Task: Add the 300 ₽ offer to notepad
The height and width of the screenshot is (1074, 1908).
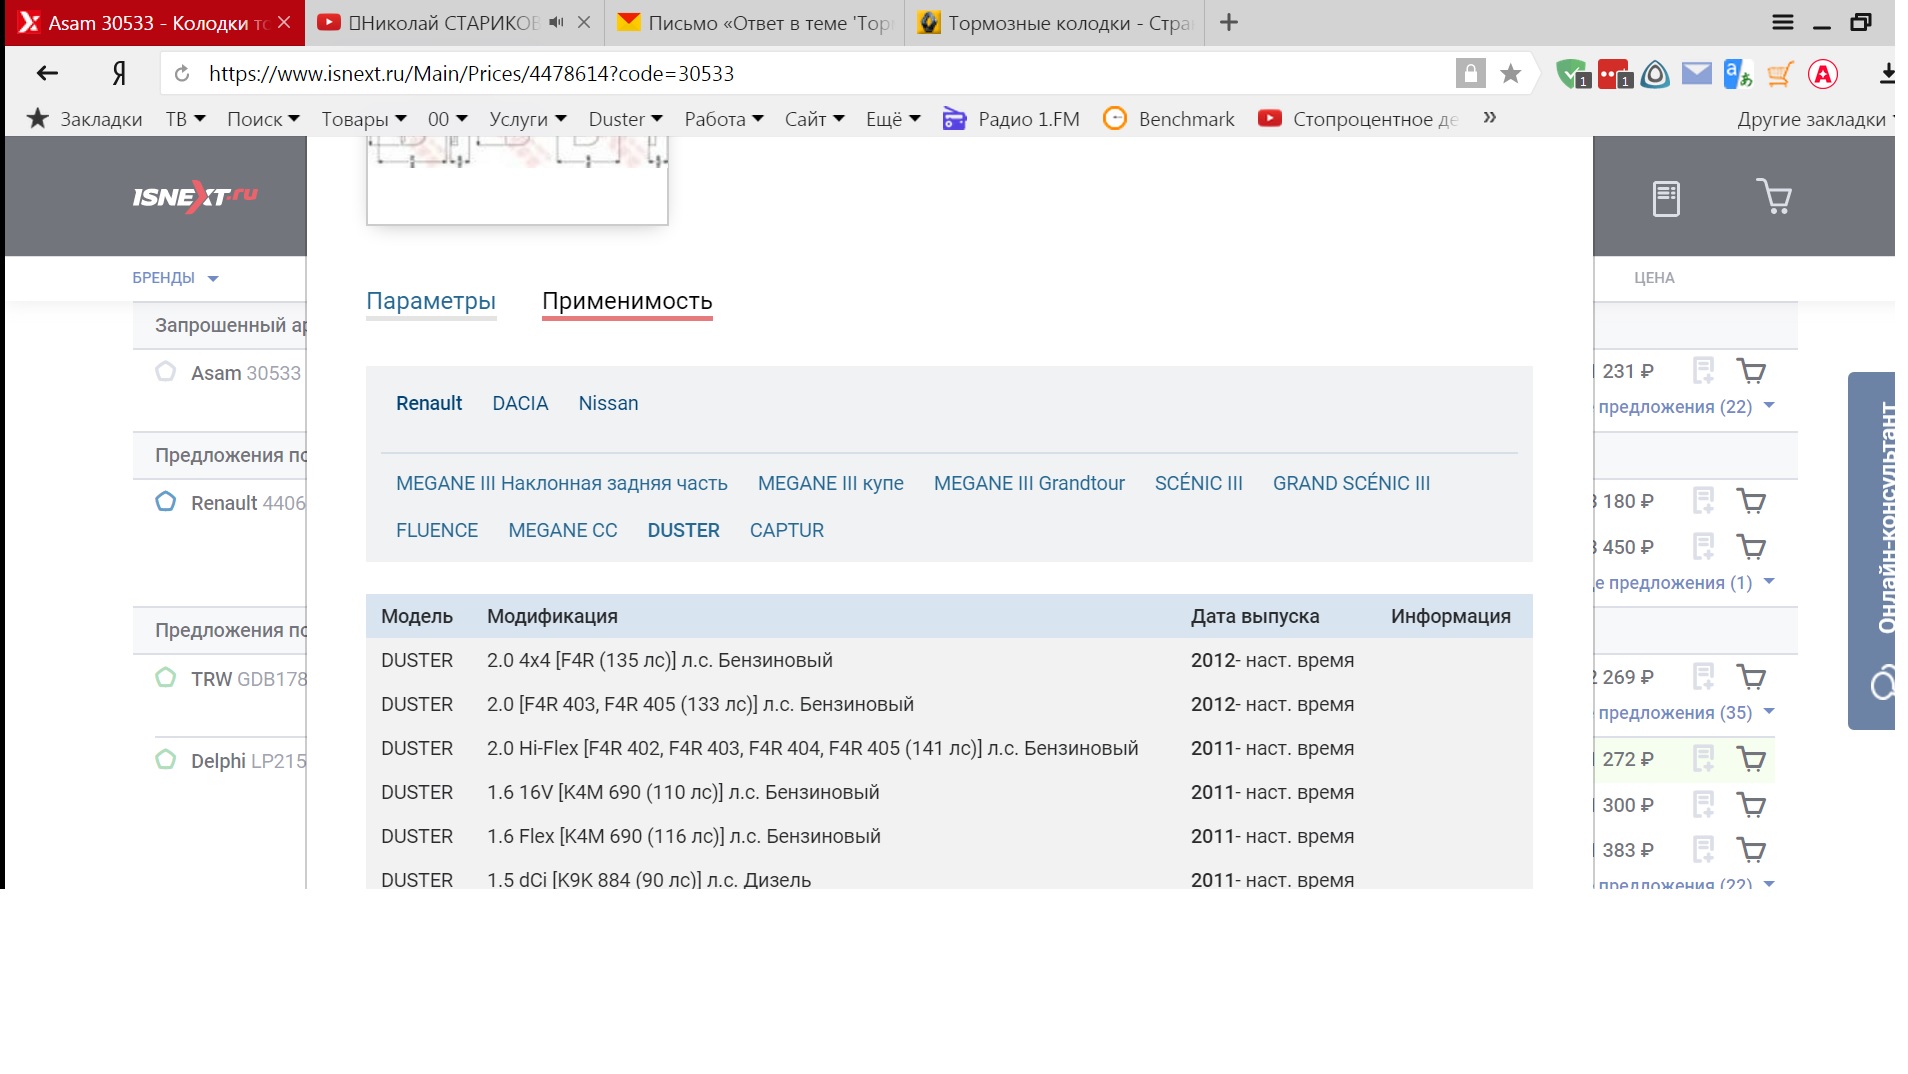Action: point(1703,805)
